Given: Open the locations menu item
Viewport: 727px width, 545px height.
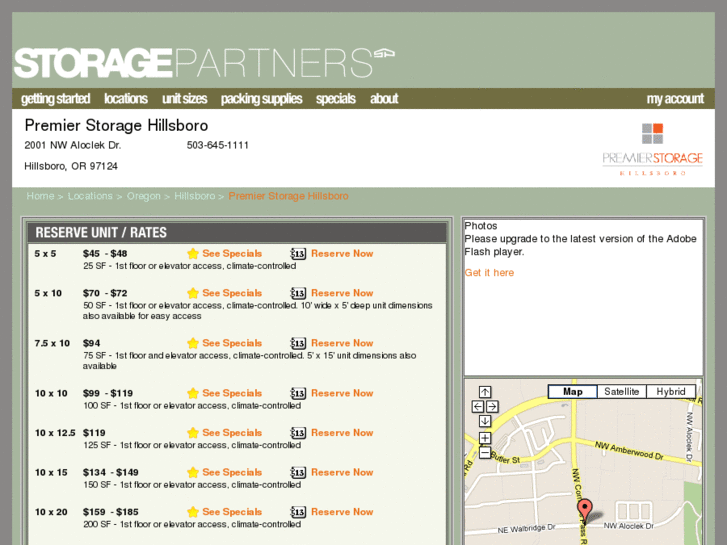Looking at the screenshot, I should point(126,98).
